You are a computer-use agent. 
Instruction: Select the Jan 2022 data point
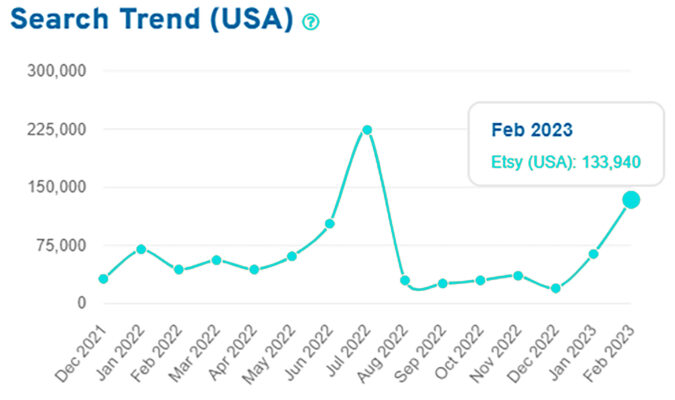pos(141,249)
